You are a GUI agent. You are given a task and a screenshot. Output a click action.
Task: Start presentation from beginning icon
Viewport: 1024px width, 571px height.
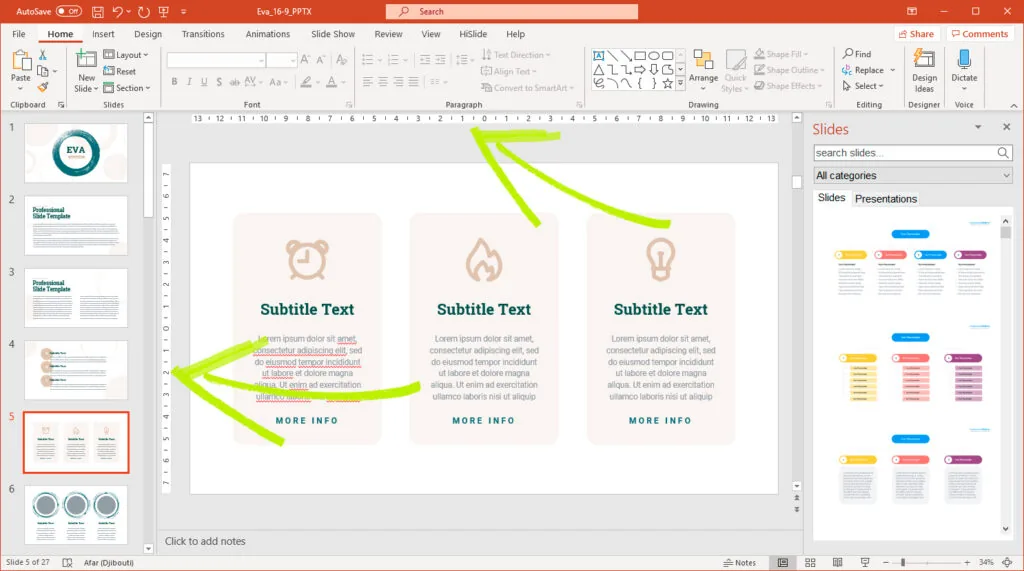164,12
